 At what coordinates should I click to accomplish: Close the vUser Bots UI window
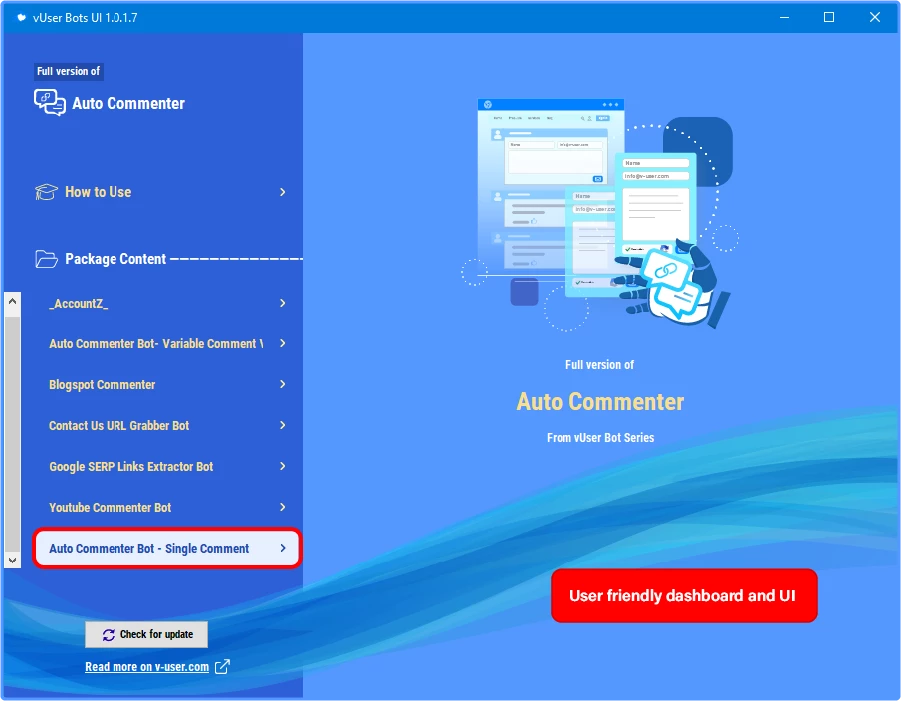875,17
